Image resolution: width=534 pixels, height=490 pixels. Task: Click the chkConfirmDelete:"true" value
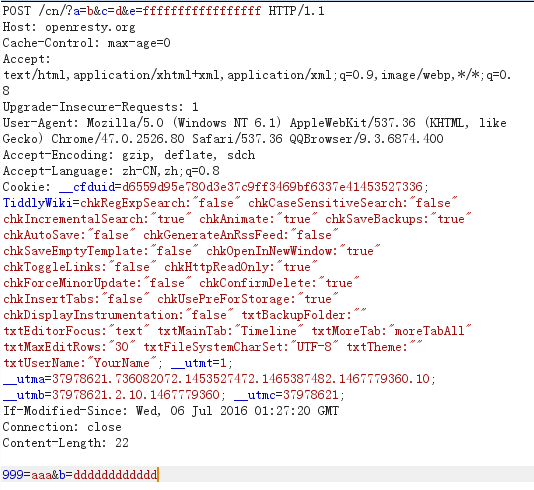click(279, 283)
